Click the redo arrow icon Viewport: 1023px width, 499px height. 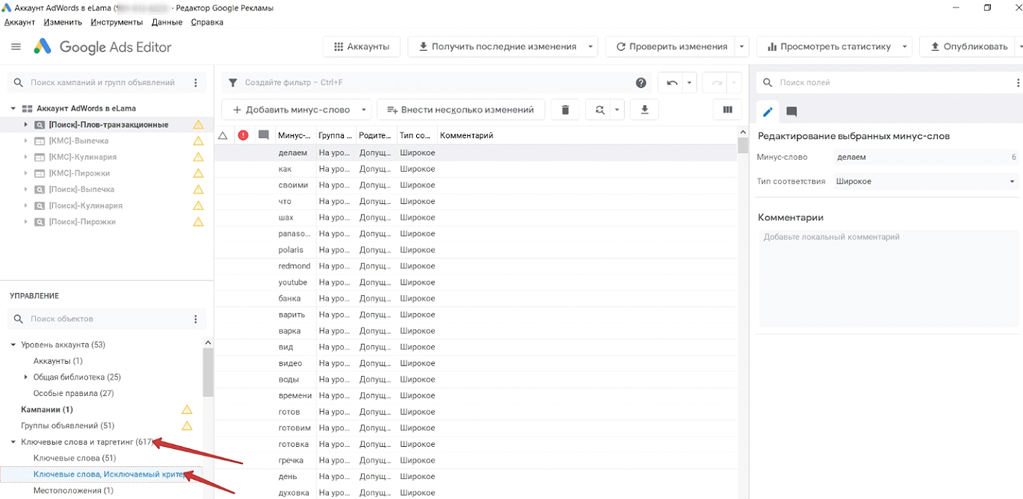tap(717, 83)
